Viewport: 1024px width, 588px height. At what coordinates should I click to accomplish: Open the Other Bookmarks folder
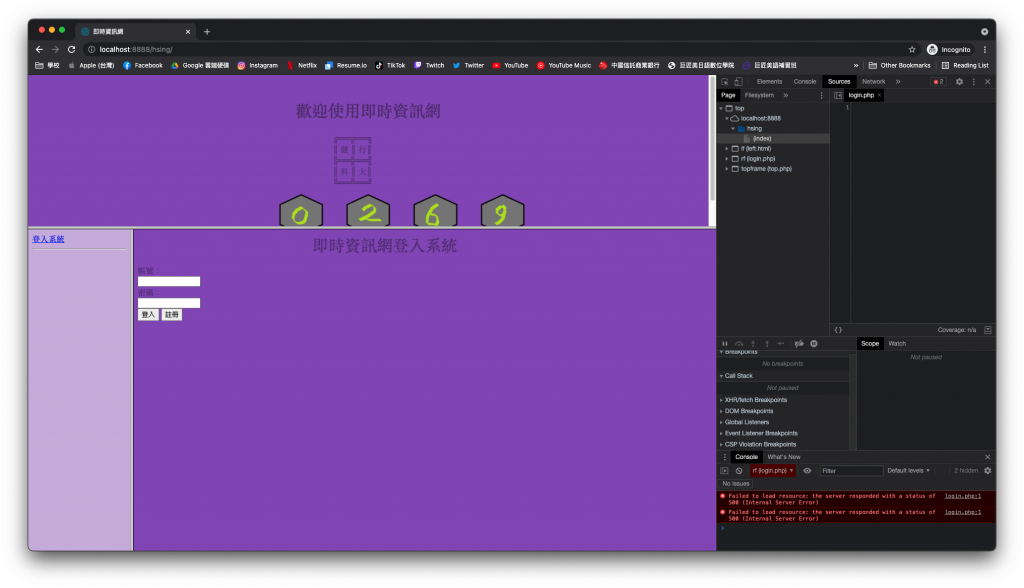tap(899, 65)
